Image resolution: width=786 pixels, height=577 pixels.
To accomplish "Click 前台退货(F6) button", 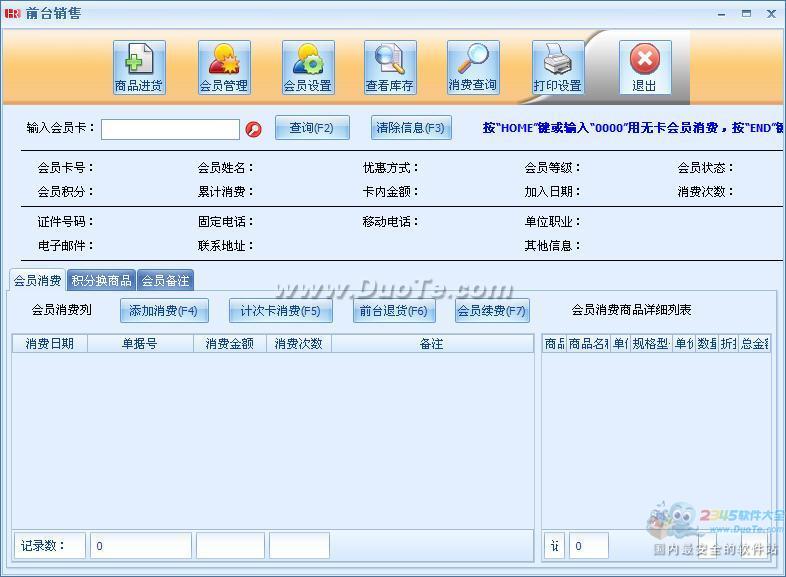I will [394, 311].
